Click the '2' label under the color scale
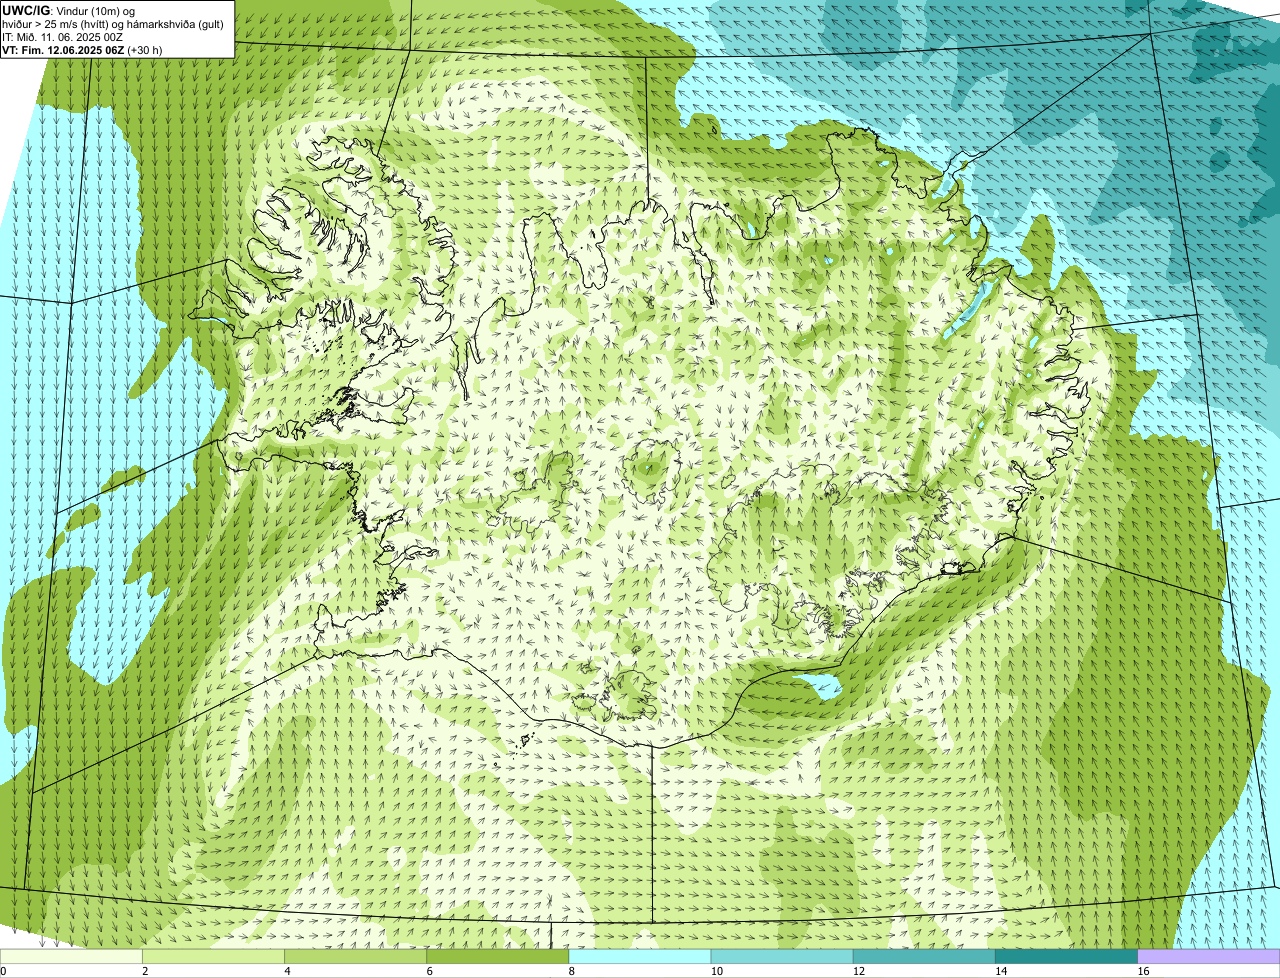 (x=145, y=971)
